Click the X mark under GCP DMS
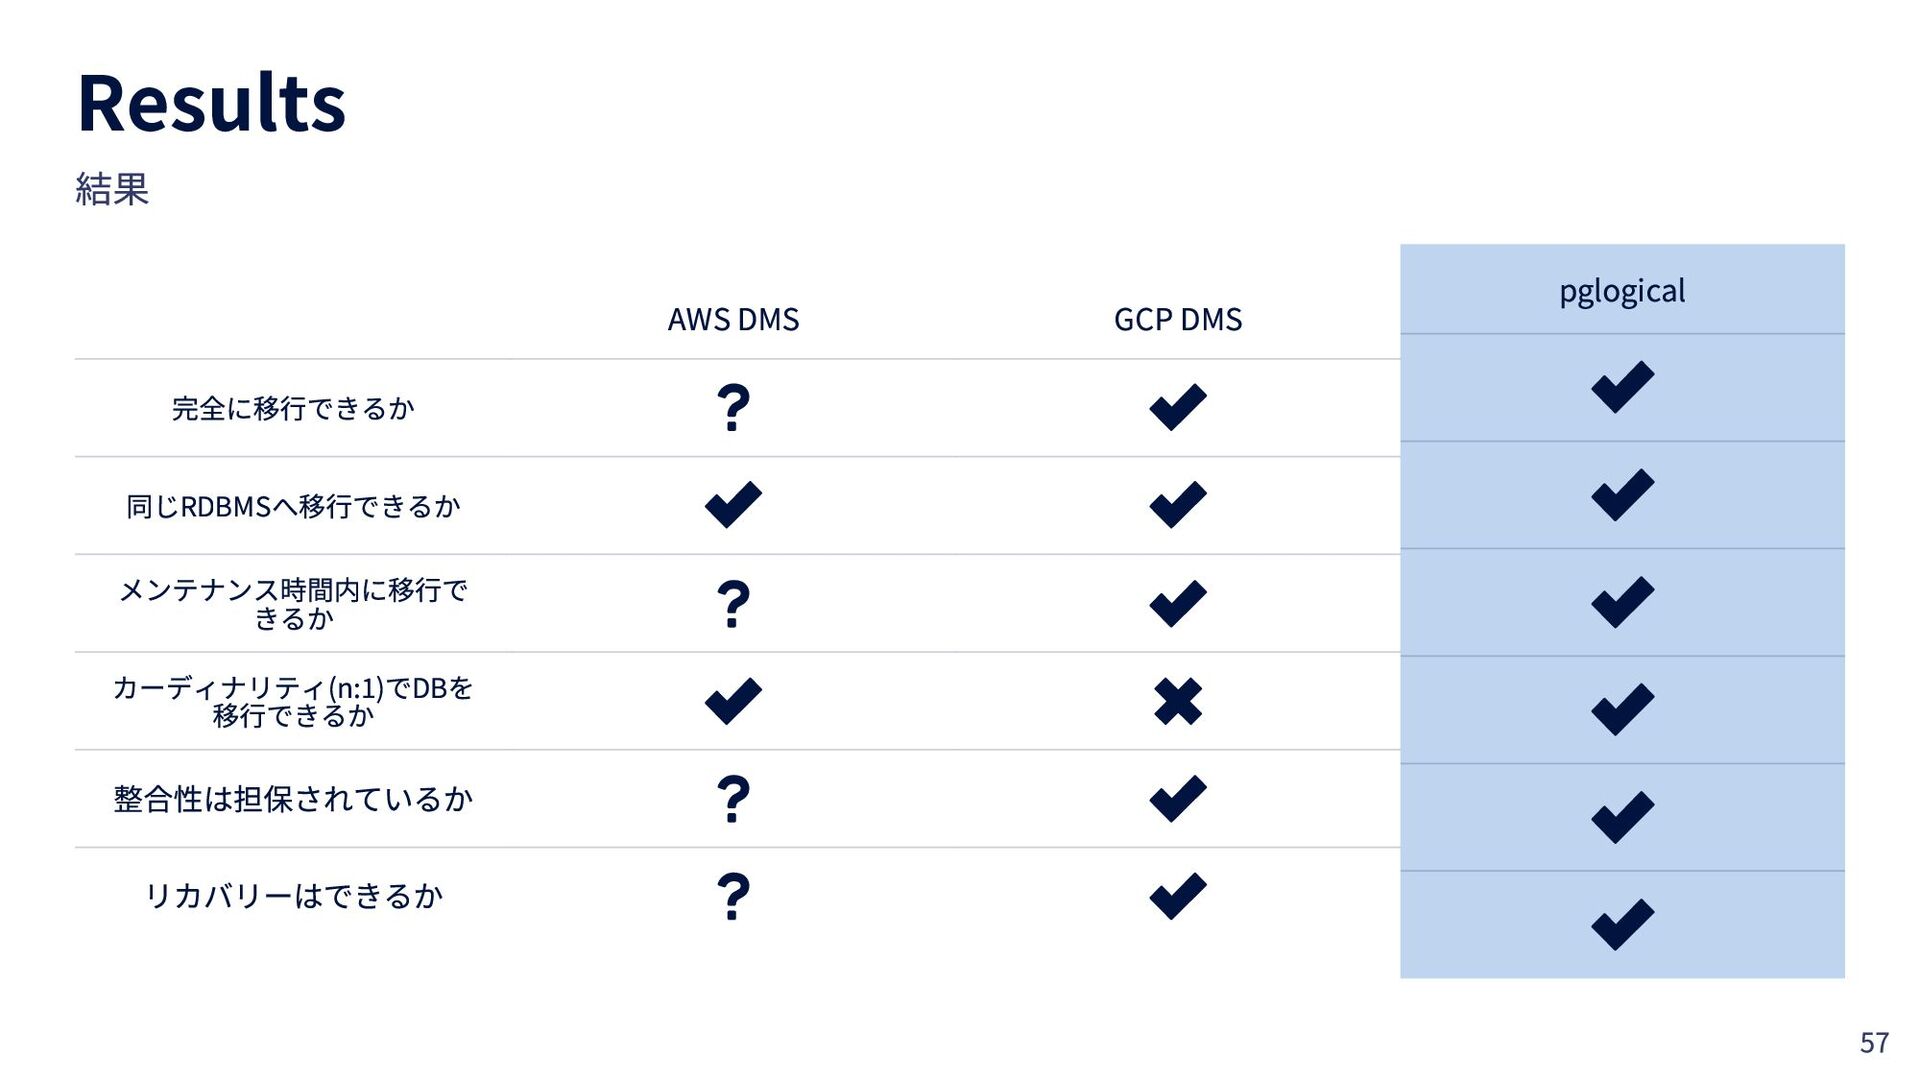This screenshot has height=1080, width=1920. coord(1178,701)
